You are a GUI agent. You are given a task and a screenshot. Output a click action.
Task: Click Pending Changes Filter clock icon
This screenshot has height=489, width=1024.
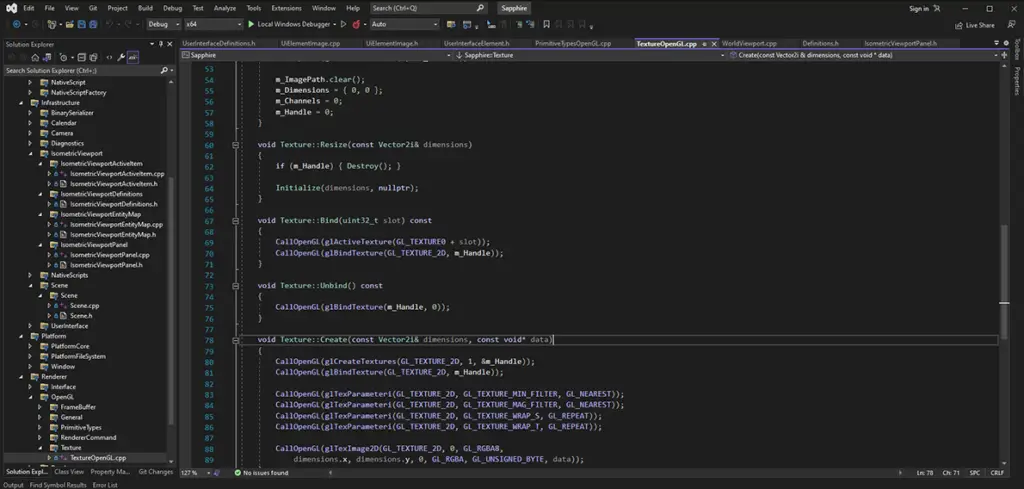pyautogui.click(x=63, y=57)
